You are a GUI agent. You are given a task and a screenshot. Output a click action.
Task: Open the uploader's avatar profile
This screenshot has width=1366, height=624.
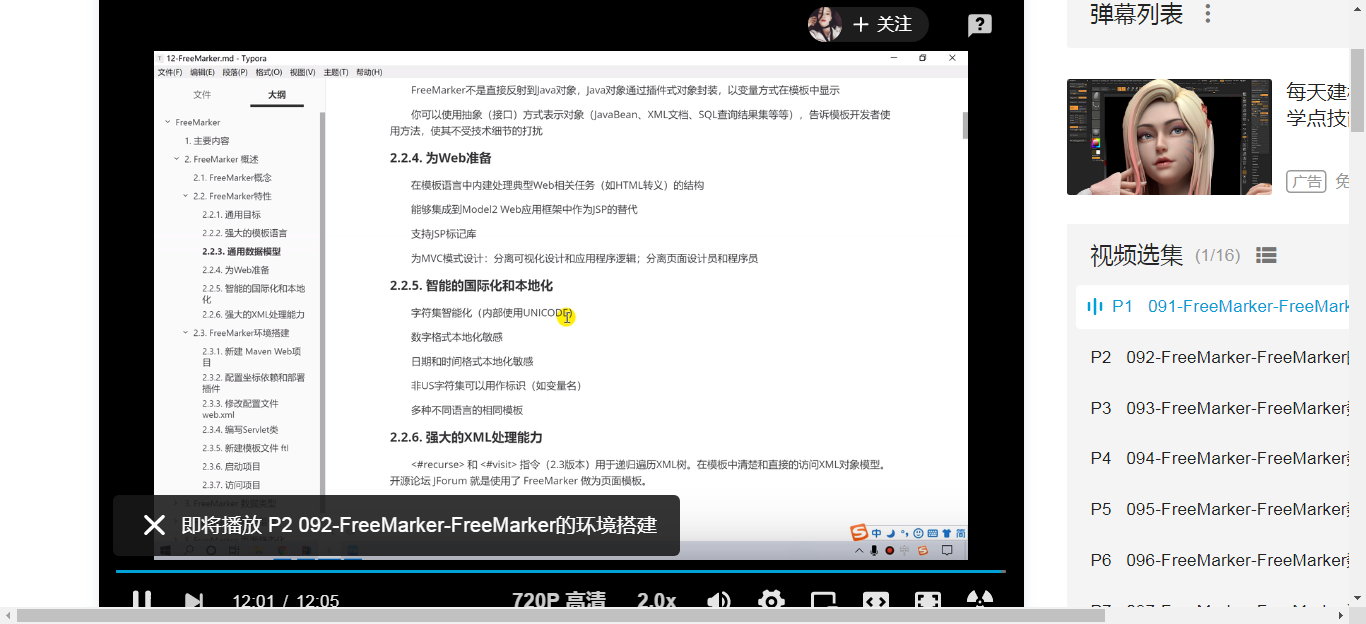(x=825, y=24)
